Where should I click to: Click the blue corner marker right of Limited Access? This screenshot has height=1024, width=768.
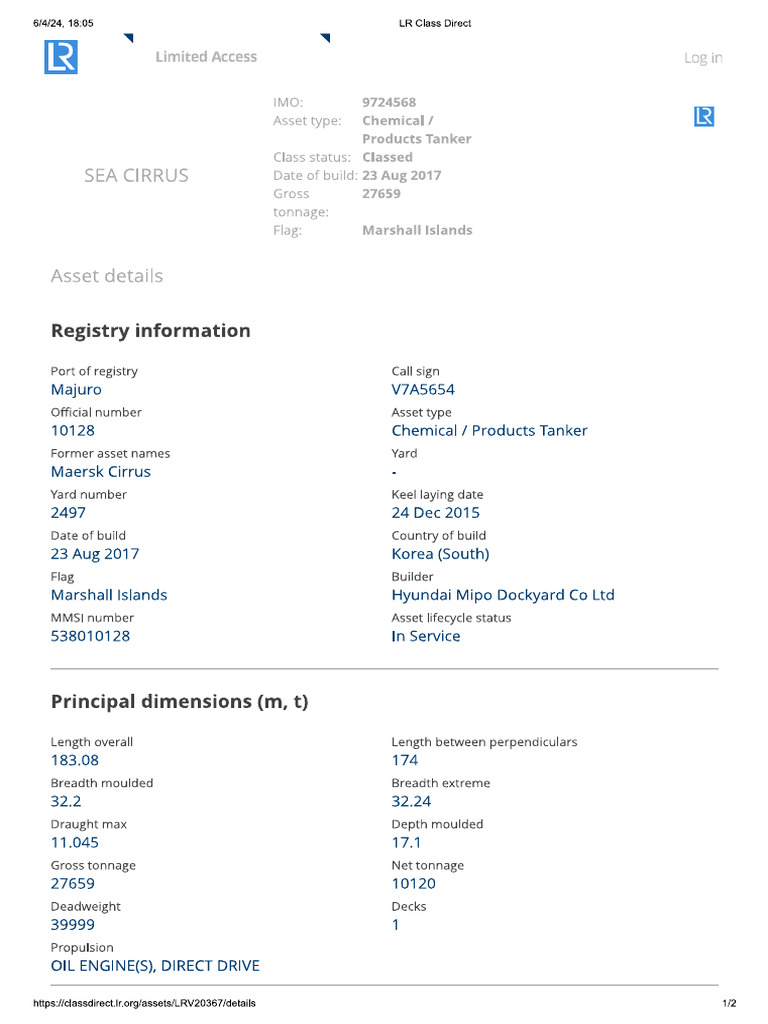coord(325,39)
